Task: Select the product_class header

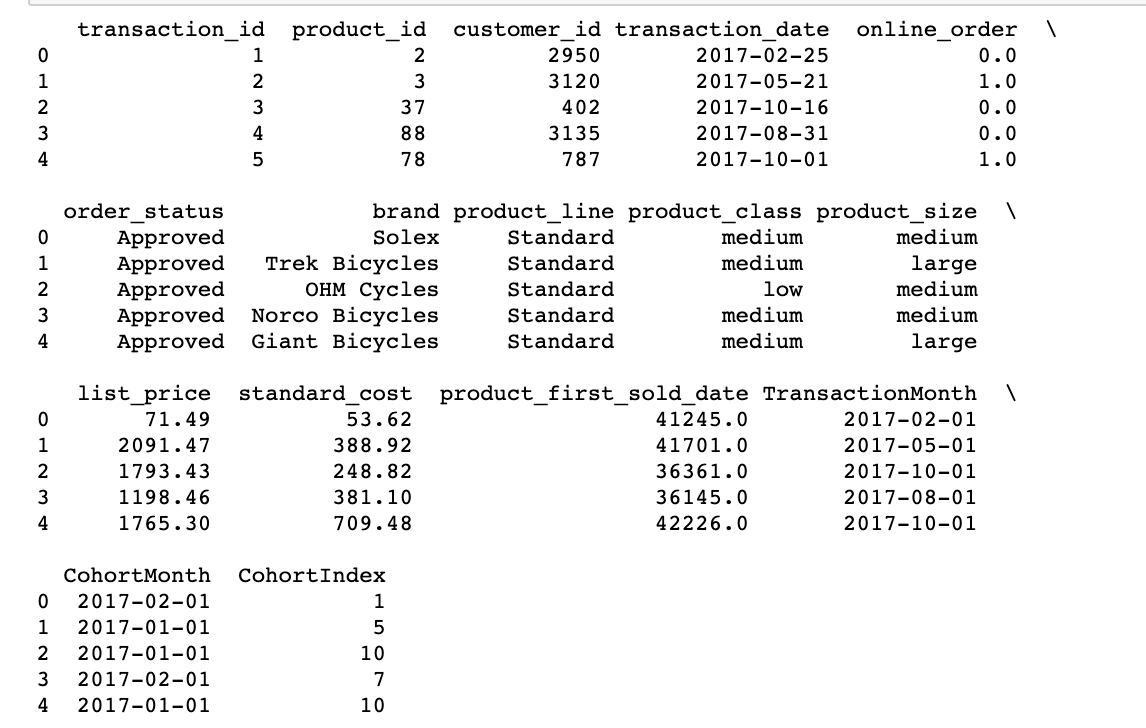Action: pyautogui.click(x=715, y=212)
